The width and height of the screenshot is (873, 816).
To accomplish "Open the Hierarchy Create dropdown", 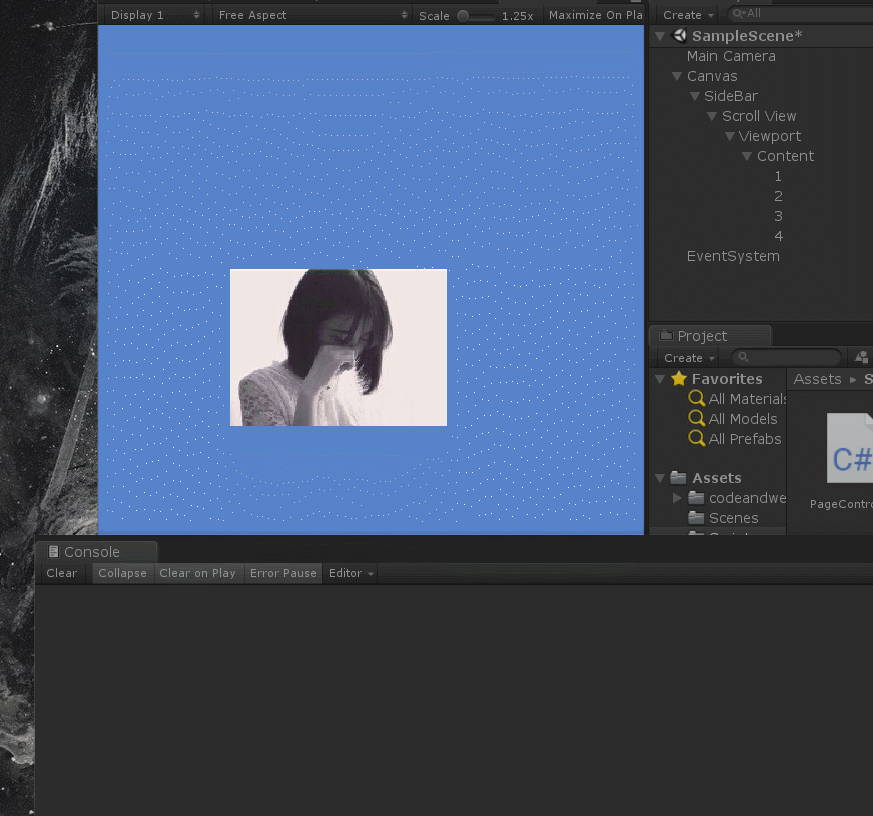I will [x=688, y=15].
